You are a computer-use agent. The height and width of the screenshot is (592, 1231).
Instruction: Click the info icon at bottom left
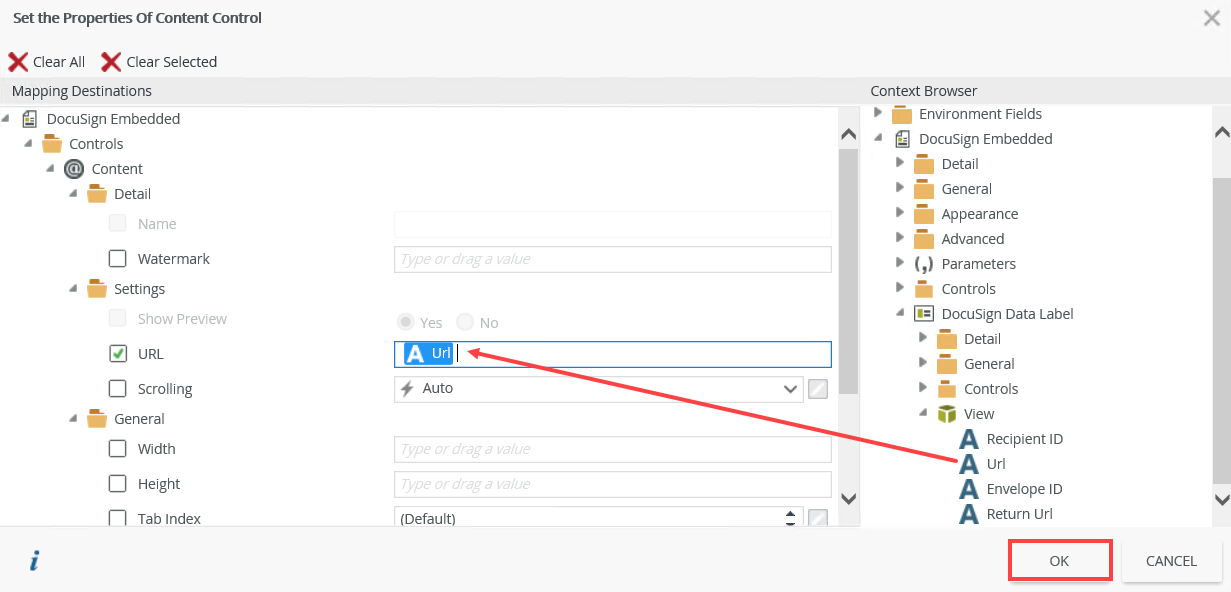(x=34, y=561)
